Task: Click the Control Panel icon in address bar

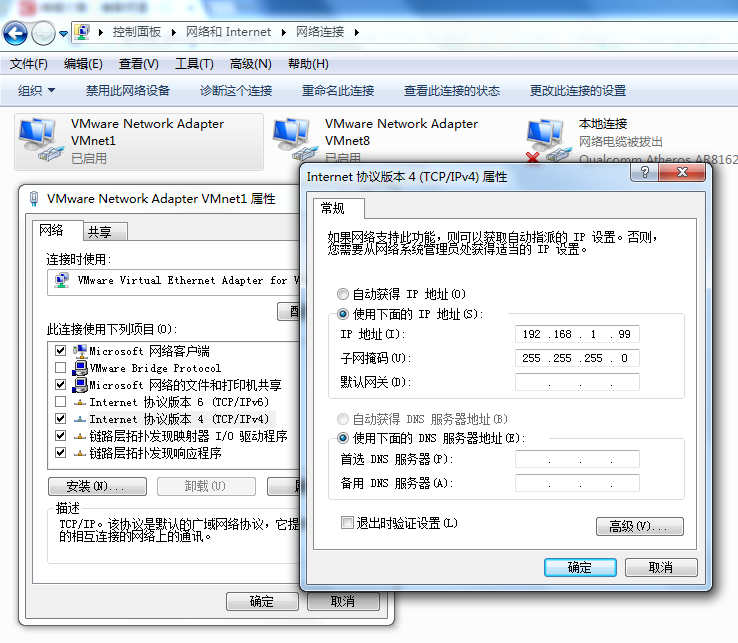Action: (x=82, y=32)
